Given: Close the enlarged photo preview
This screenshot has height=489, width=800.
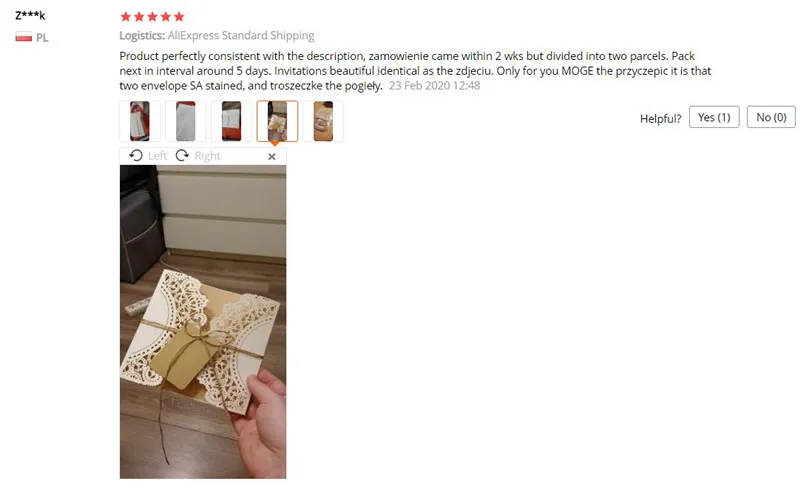Looking at the screenshot, I should pos(272,157).
